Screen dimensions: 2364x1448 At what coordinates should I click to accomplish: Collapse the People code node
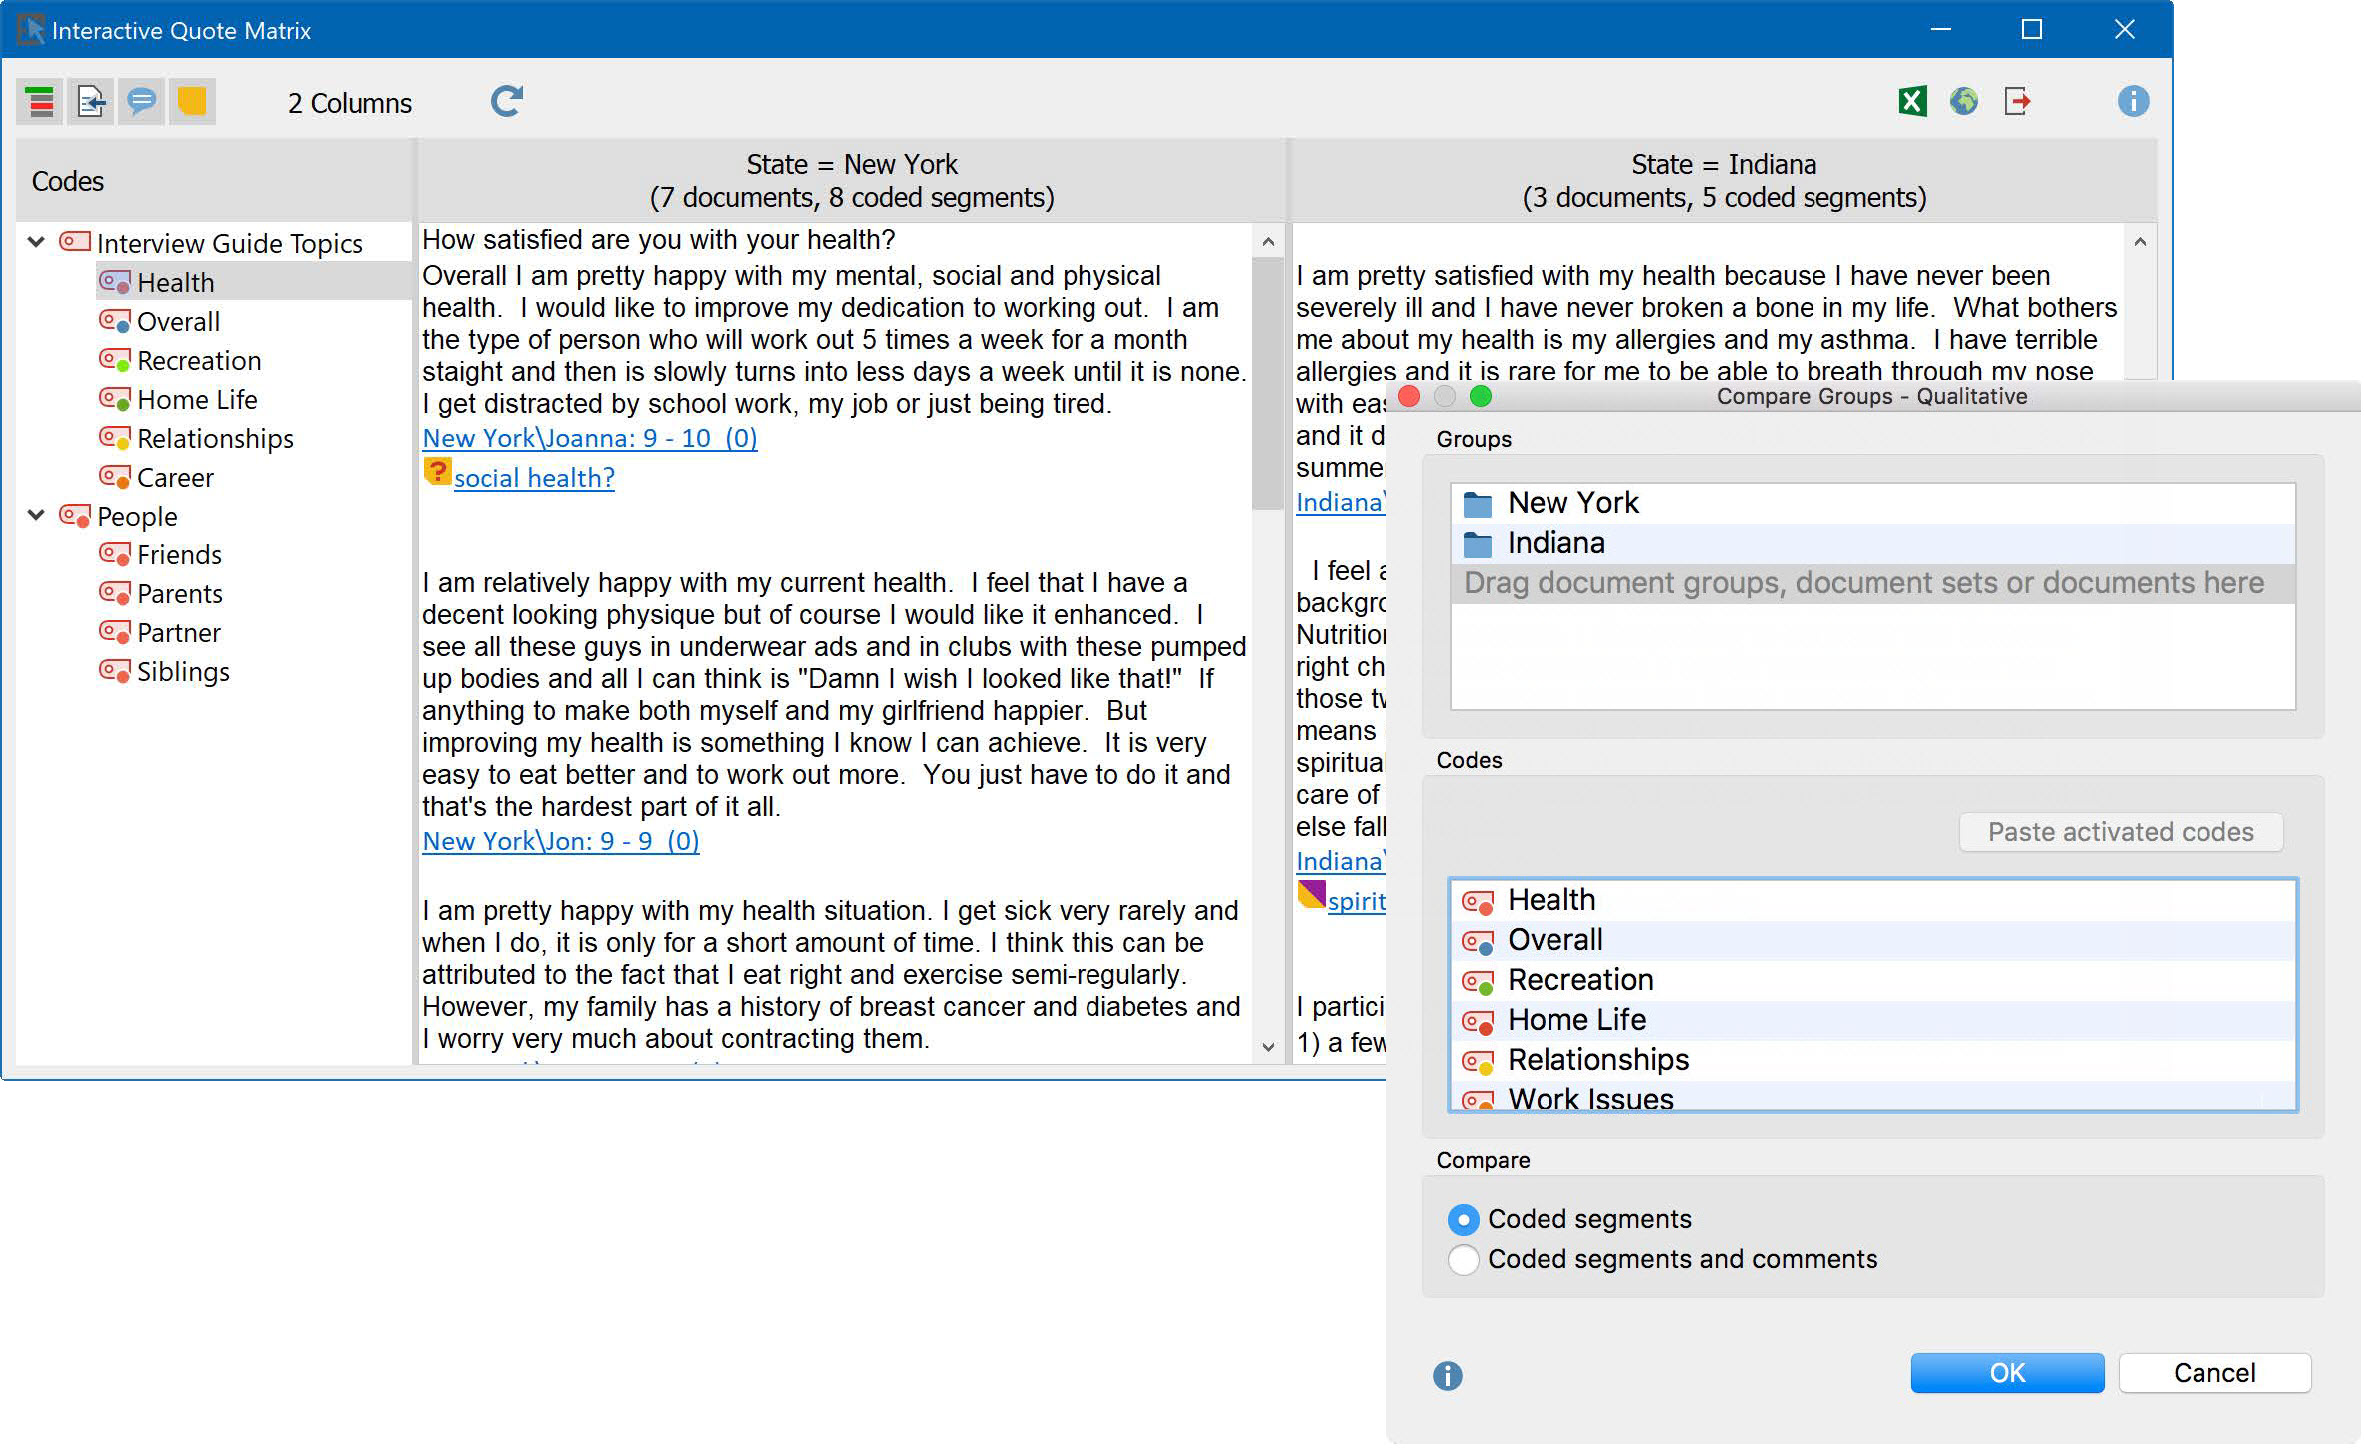click(x=37, y=515)
